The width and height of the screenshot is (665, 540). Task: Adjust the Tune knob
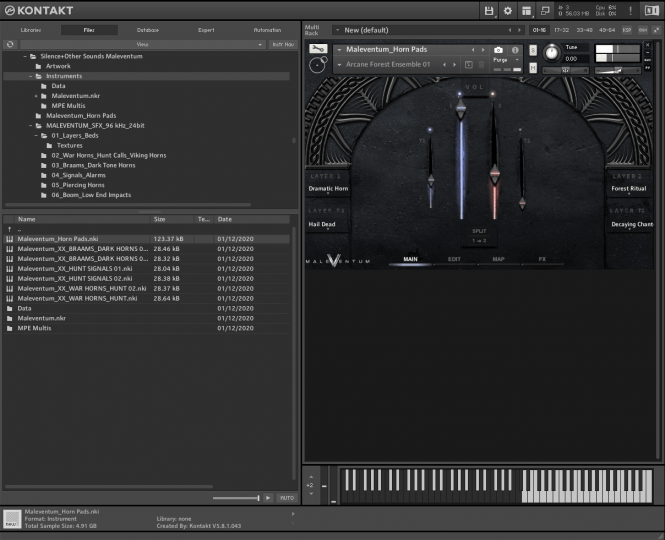(x=552, y=53)
